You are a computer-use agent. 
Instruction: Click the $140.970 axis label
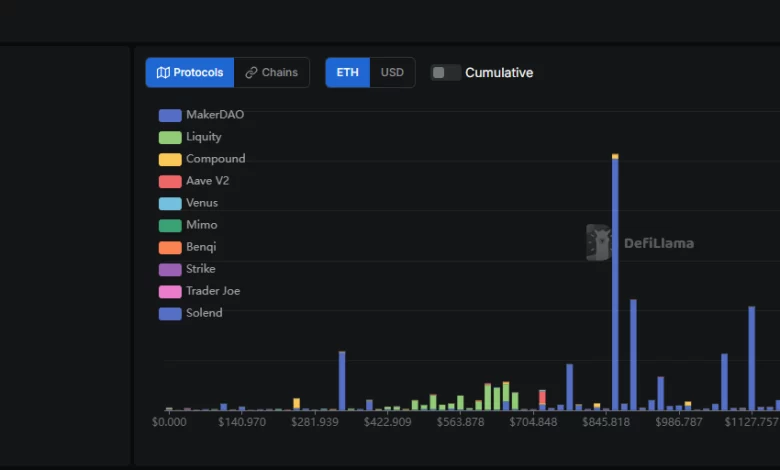tap(242, 422)
